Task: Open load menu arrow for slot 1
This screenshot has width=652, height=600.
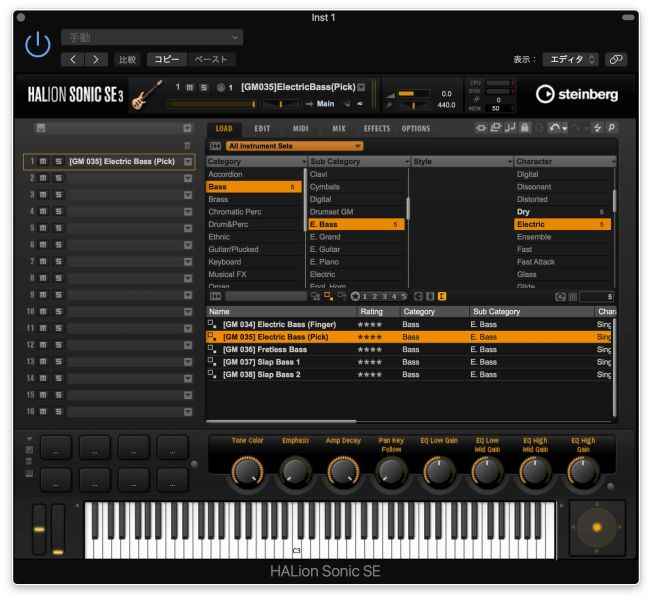Action: (188, 161)
